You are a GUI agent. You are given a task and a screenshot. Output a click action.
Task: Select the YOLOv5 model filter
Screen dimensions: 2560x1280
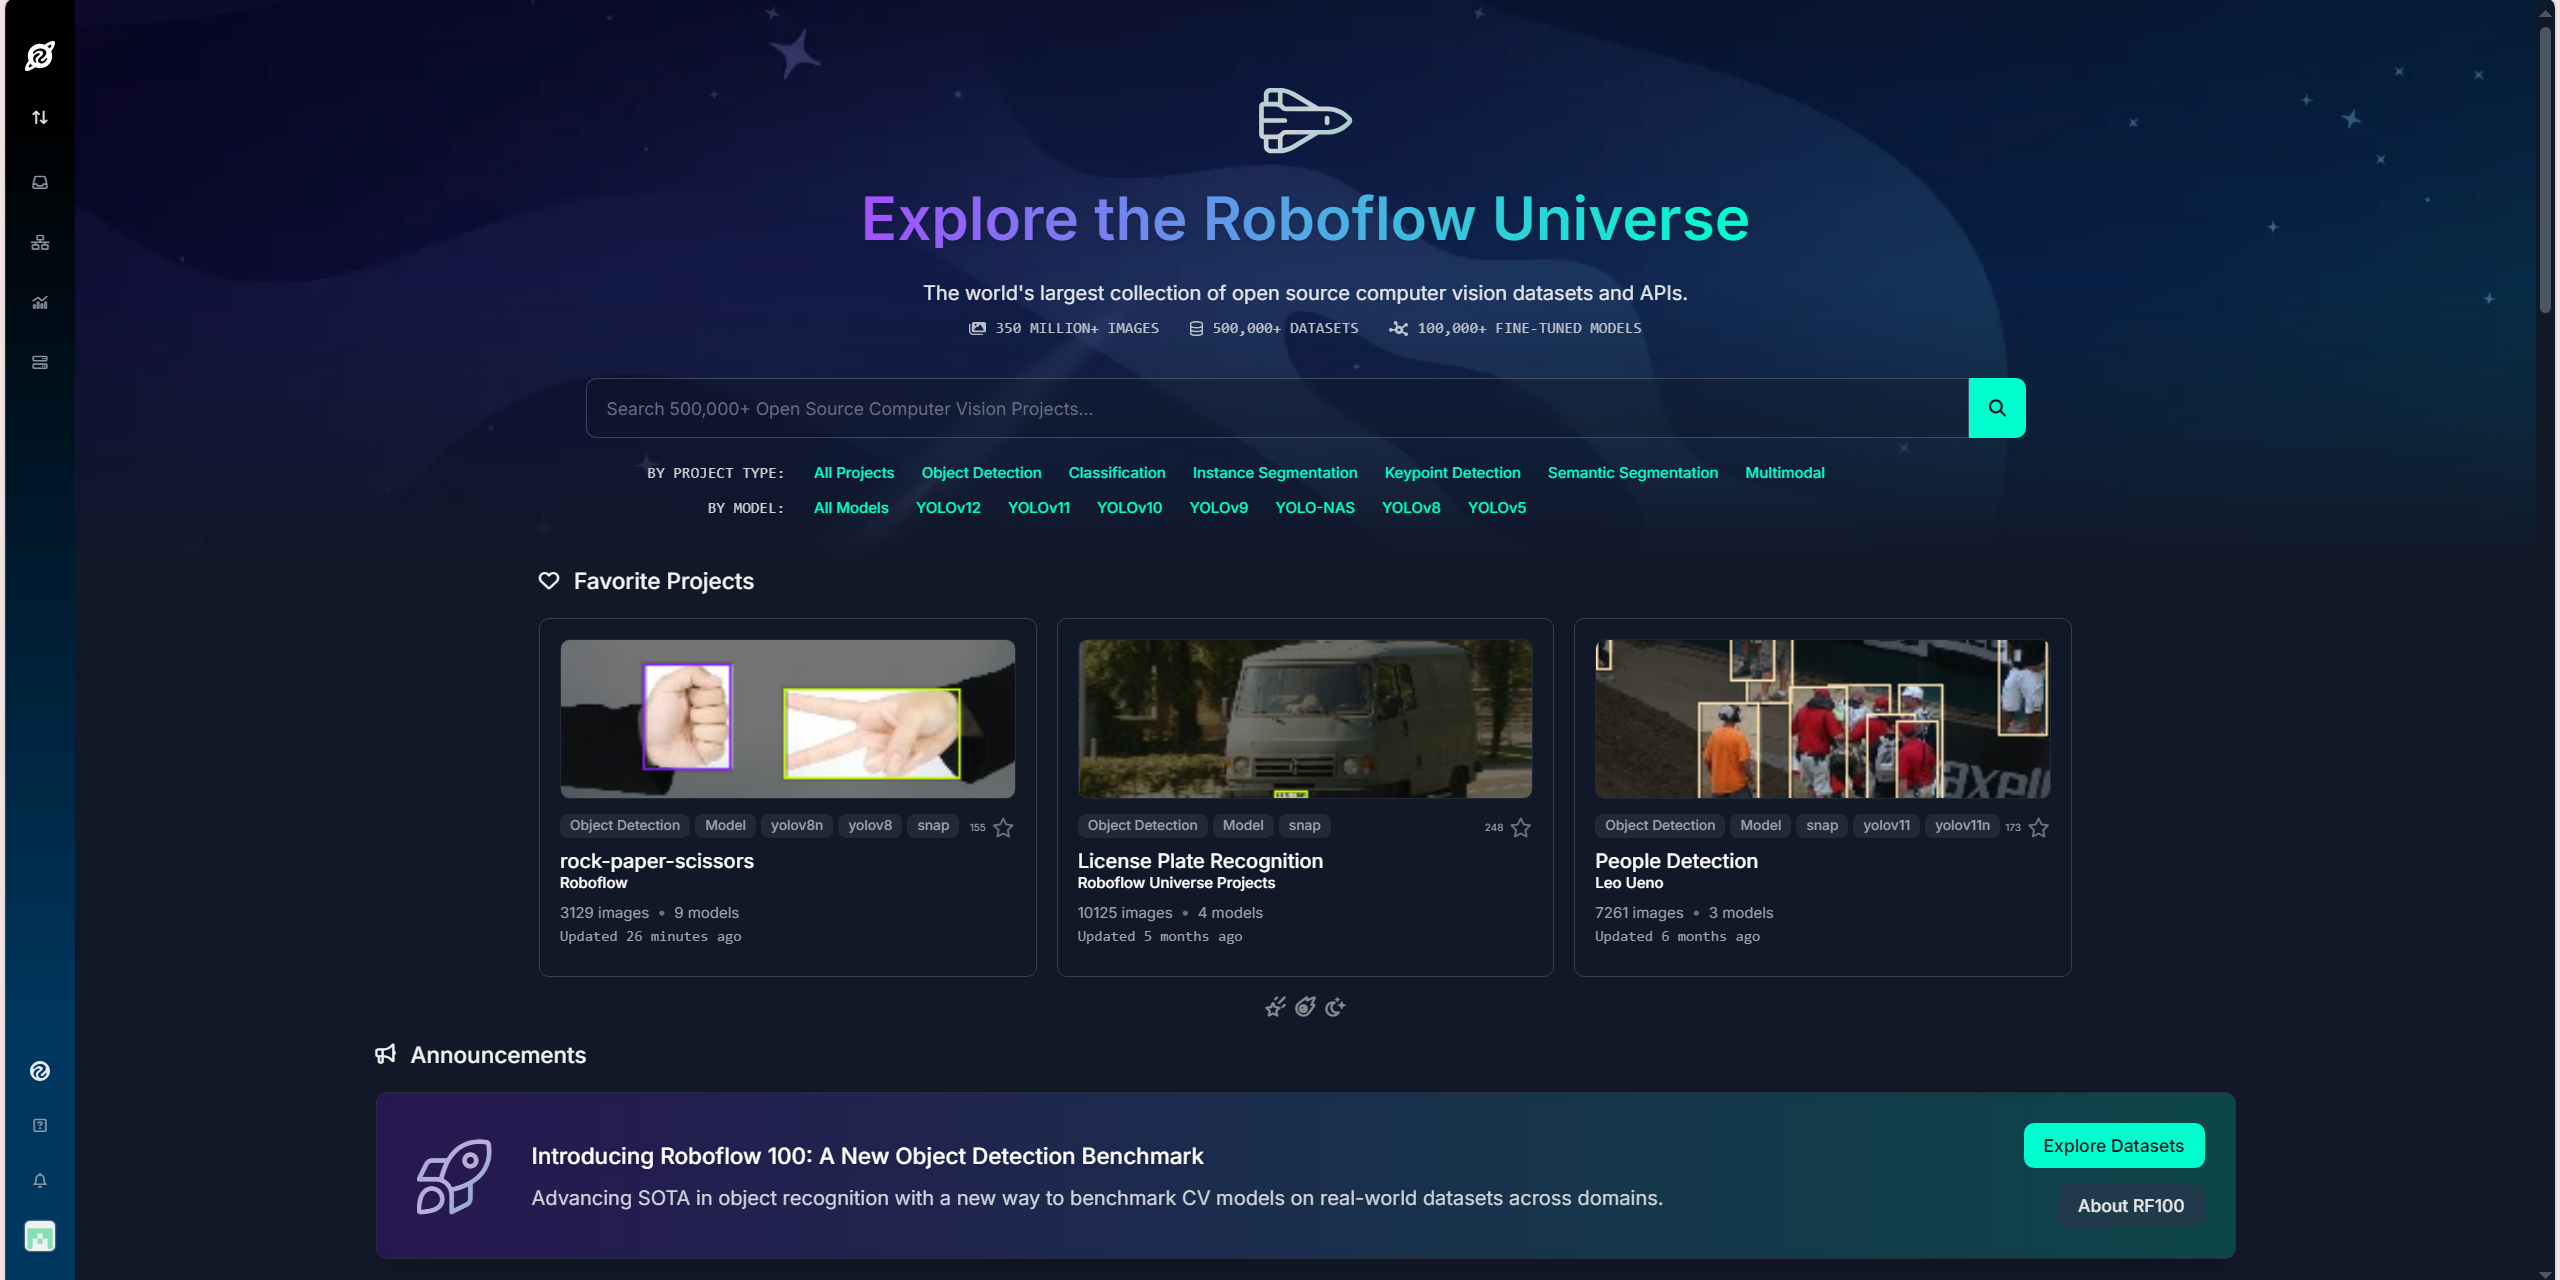click(x=1497, y=507)
